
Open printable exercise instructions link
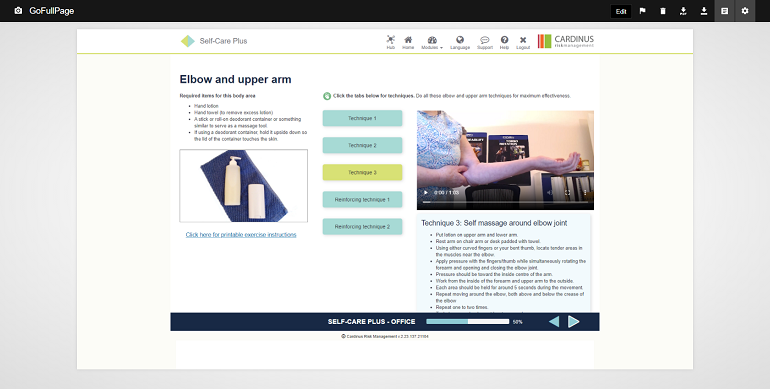pyautogui.click(x=241, y=235)
